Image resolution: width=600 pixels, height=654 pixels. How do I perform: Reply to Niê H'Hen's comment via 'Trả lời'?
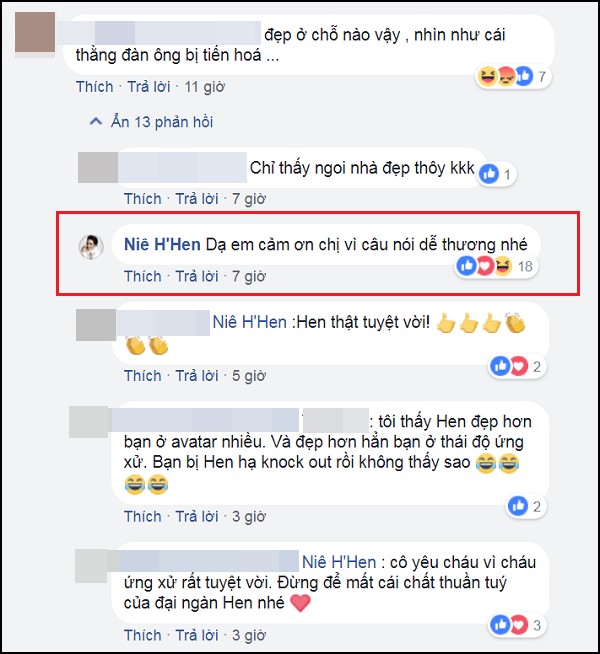coord(197,276)
